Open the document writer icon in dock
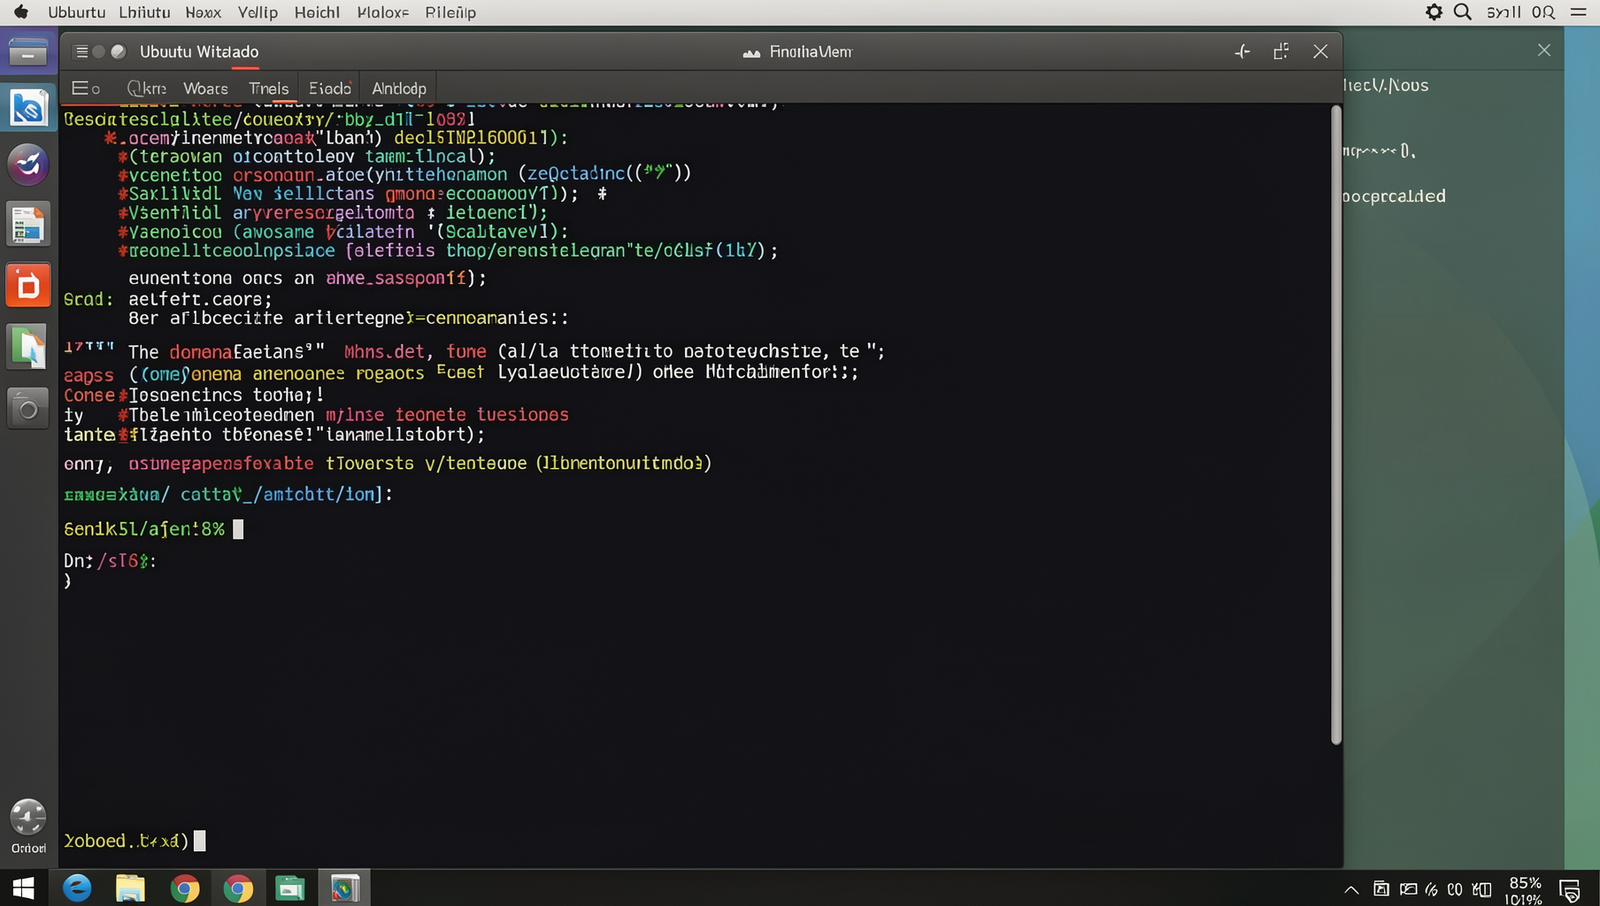The width and height of the screenshot is (1600, 906). point(28,225)
